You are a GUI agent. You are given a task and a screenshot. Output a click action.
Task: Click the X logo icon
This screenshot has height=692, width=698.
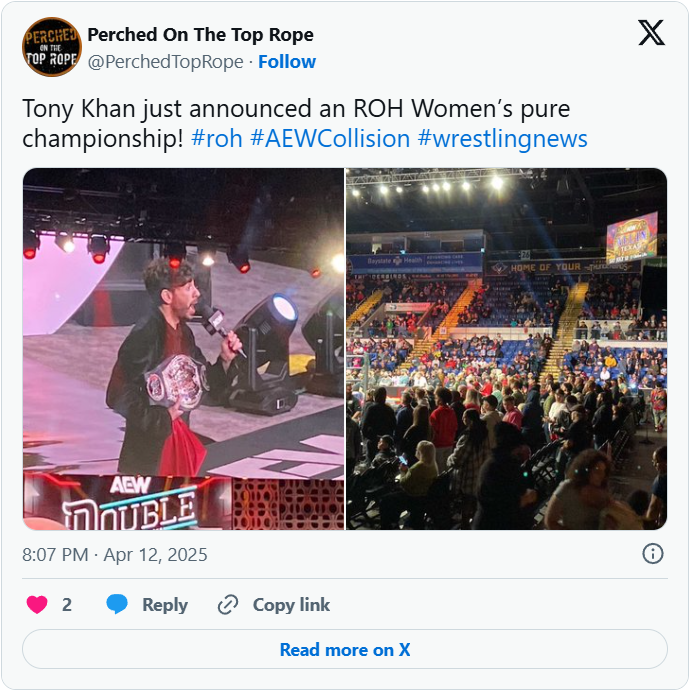652,32
